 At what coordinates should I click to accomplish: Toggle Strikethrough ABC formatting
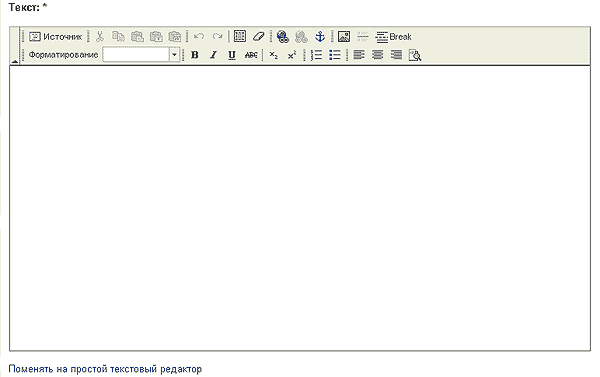click(x=251, y=55)
